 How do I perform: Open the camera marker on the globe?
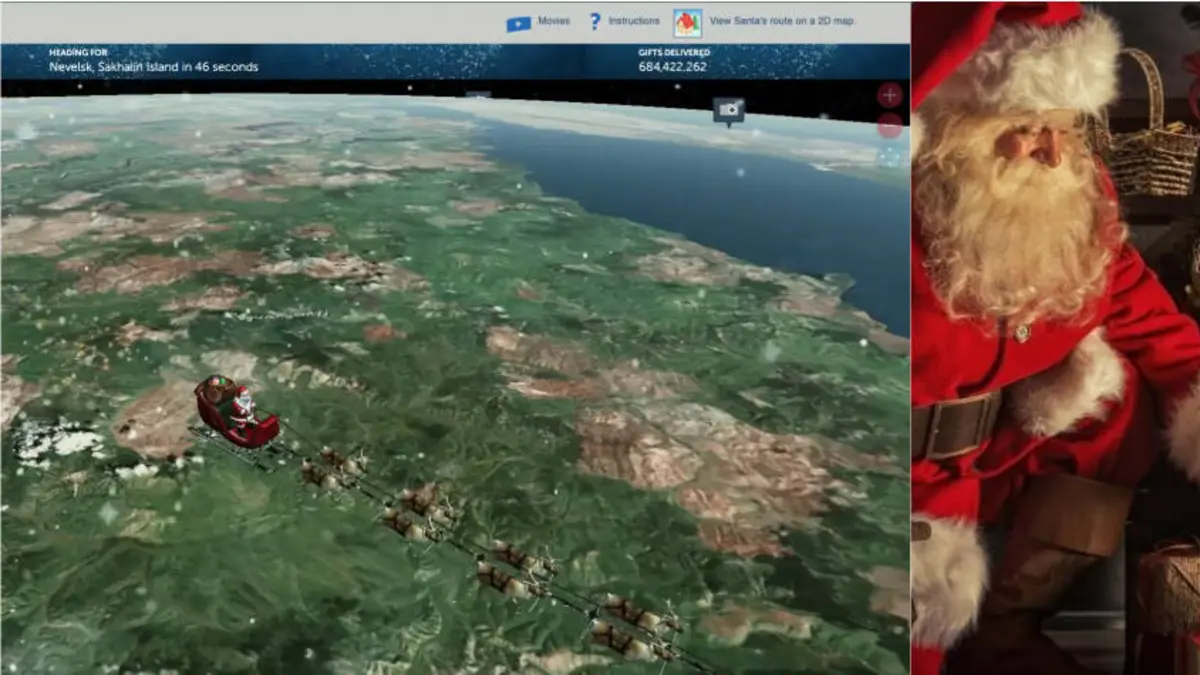point(728,109)
